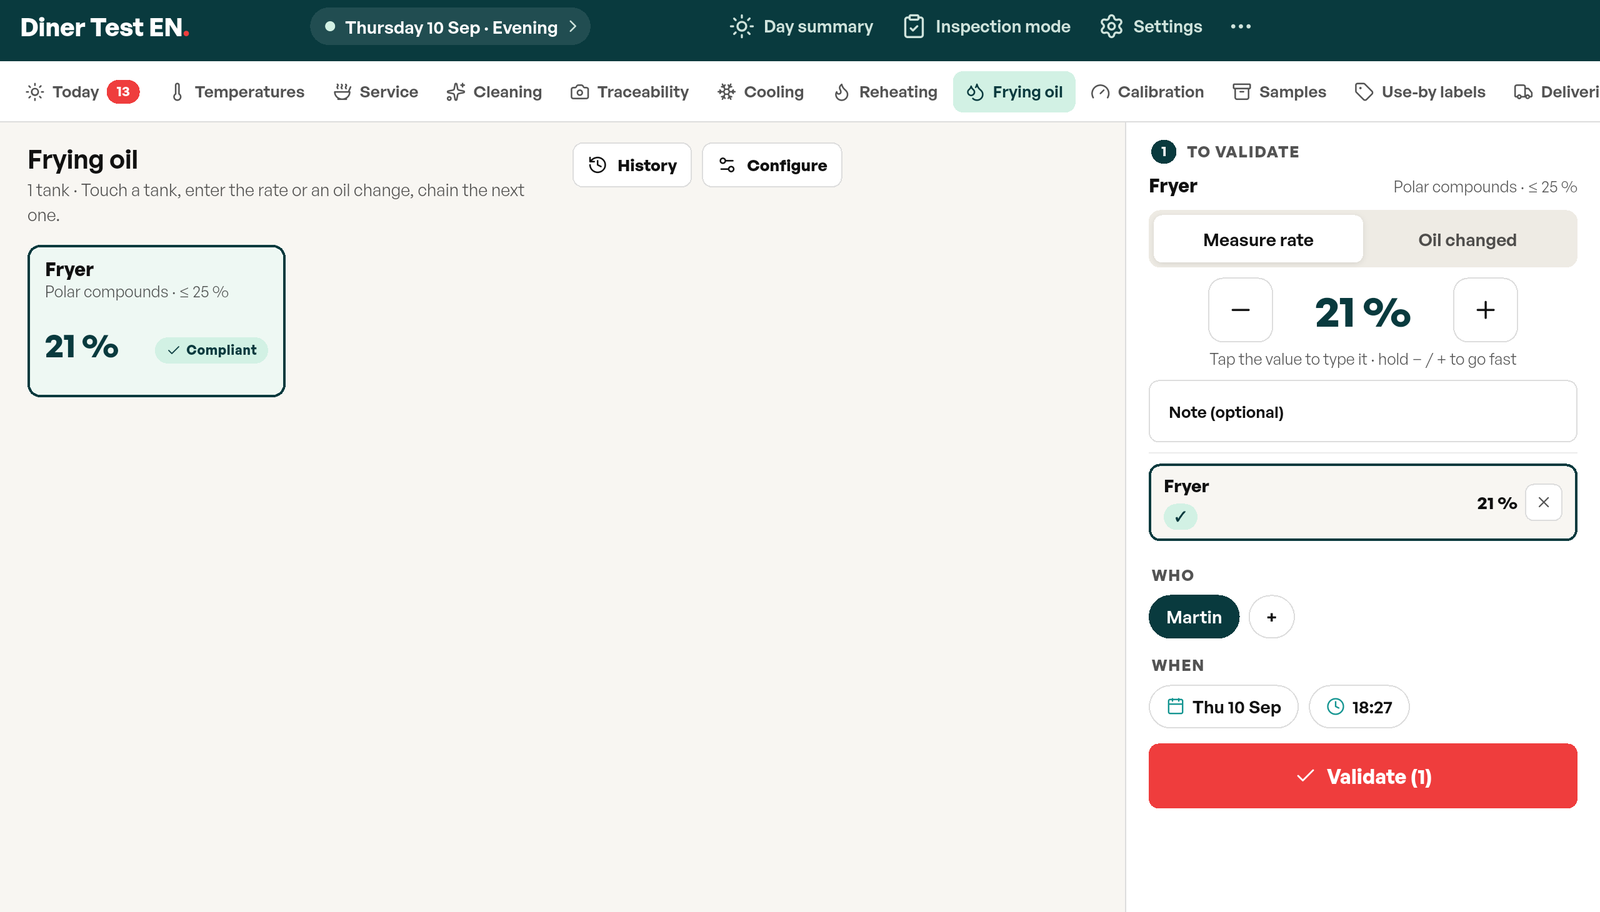Tap the 21 % value to edit
The height and width of the screenshot is (912, 1600).
coord(1362,313)
